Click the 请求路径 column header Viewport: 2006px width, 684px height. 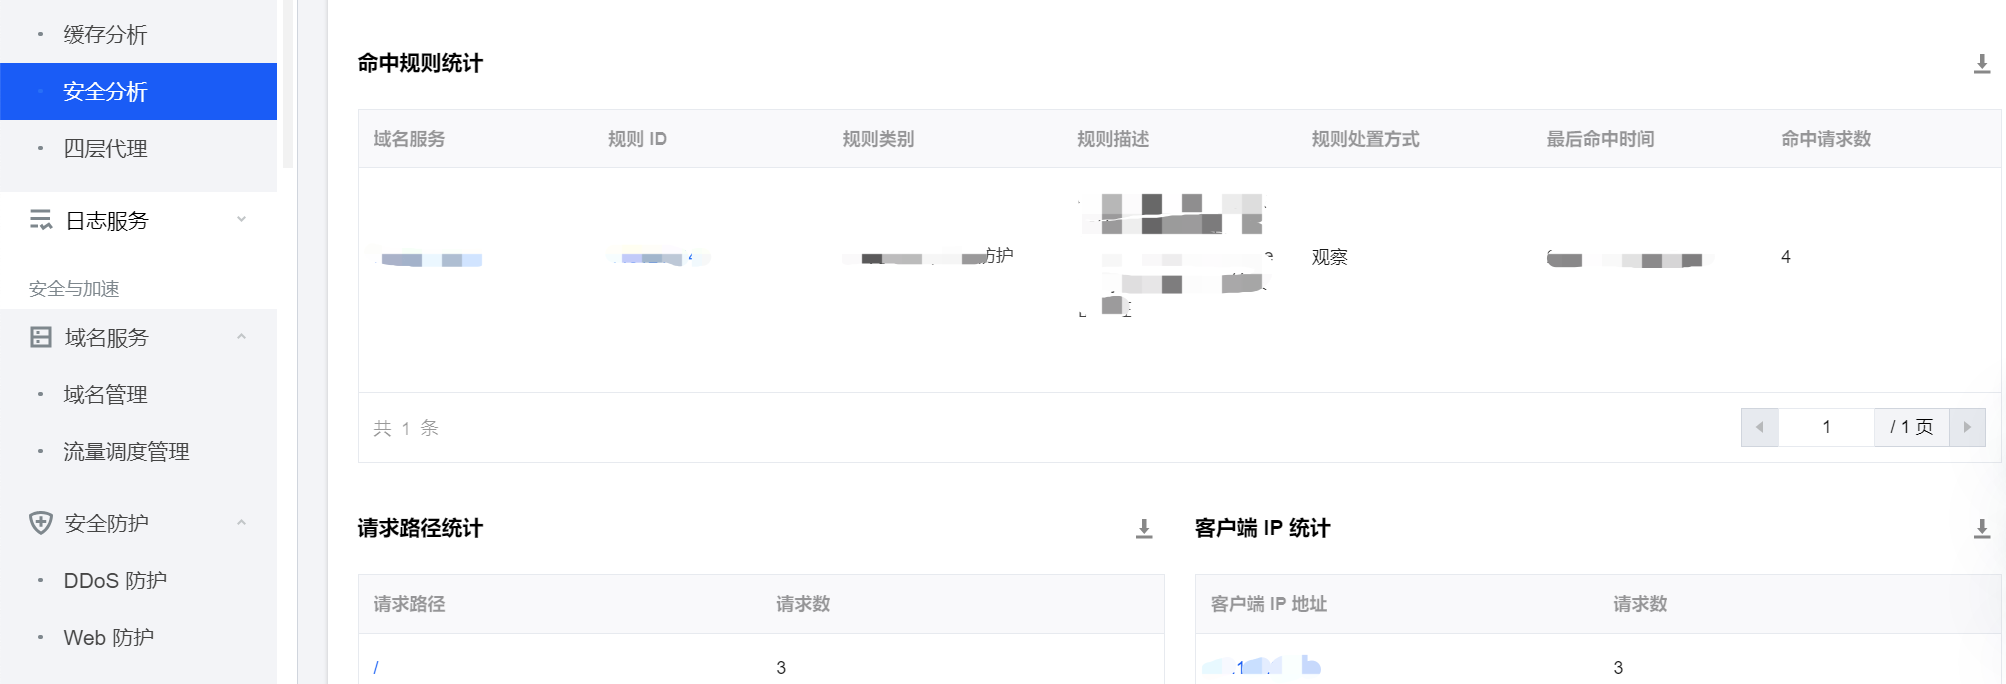(x=409, y=604)
